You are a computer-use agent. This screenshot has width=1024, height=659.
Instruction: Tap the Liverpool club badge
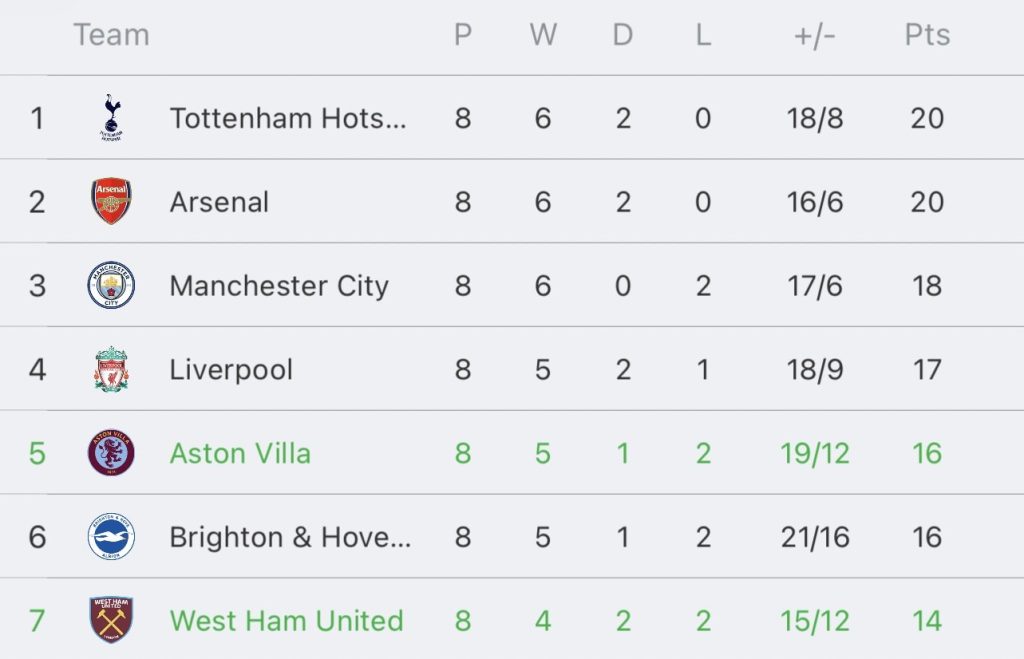coord(111,369)
